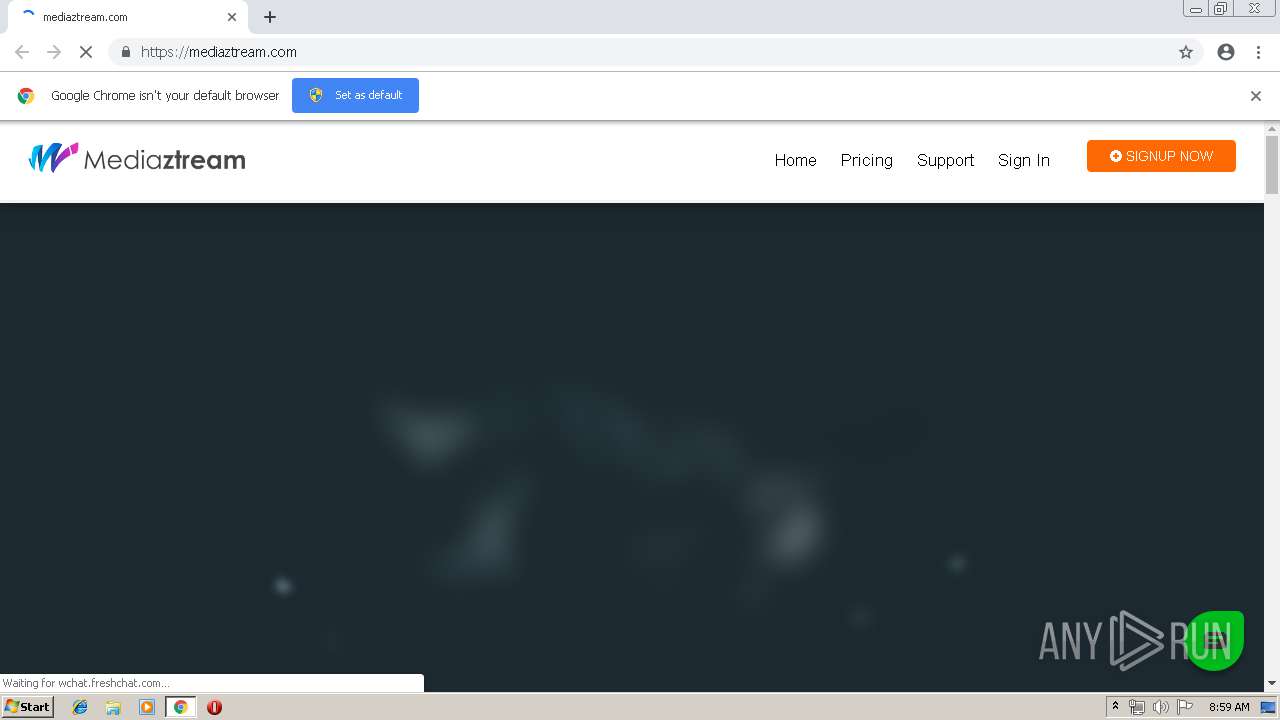1280x720 pixels.
Task: Go forward with the arrow button
Action: (x=54, y=52)
